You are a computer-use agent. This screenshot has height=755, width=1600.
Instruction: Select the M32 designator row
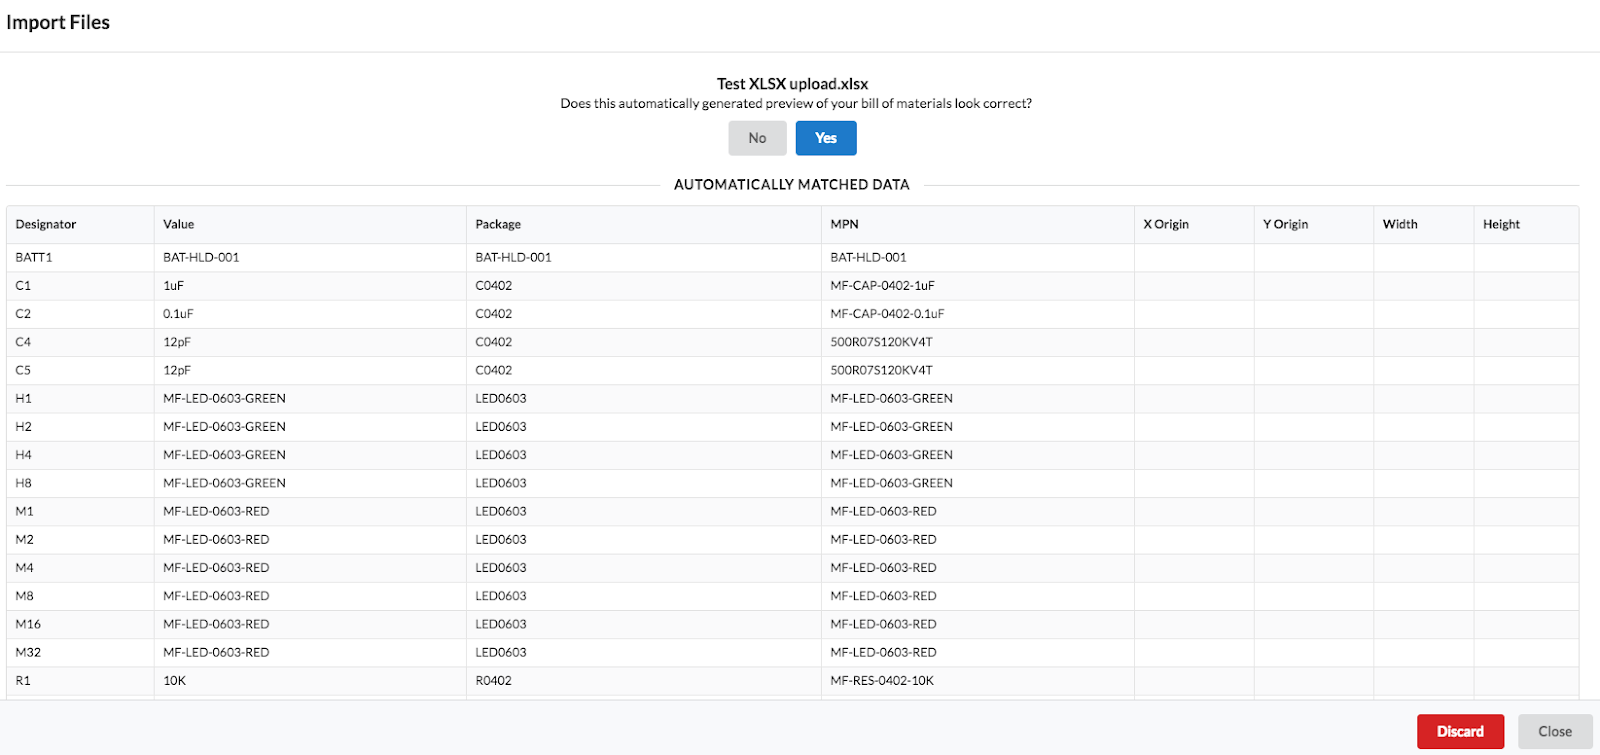click(28, 652)
